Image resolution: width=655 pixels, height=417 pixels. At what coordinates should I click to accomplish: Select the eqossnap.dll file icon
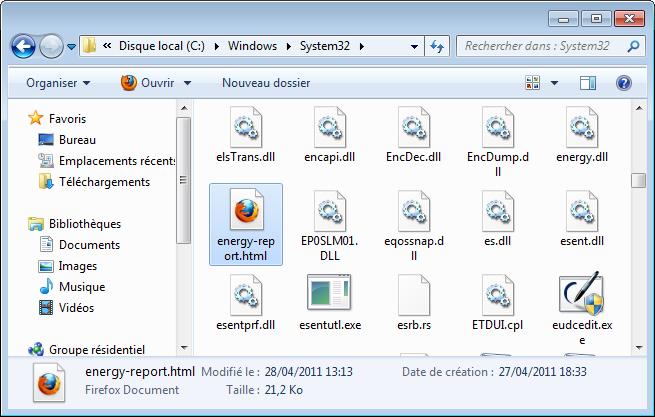coord(414,211)
